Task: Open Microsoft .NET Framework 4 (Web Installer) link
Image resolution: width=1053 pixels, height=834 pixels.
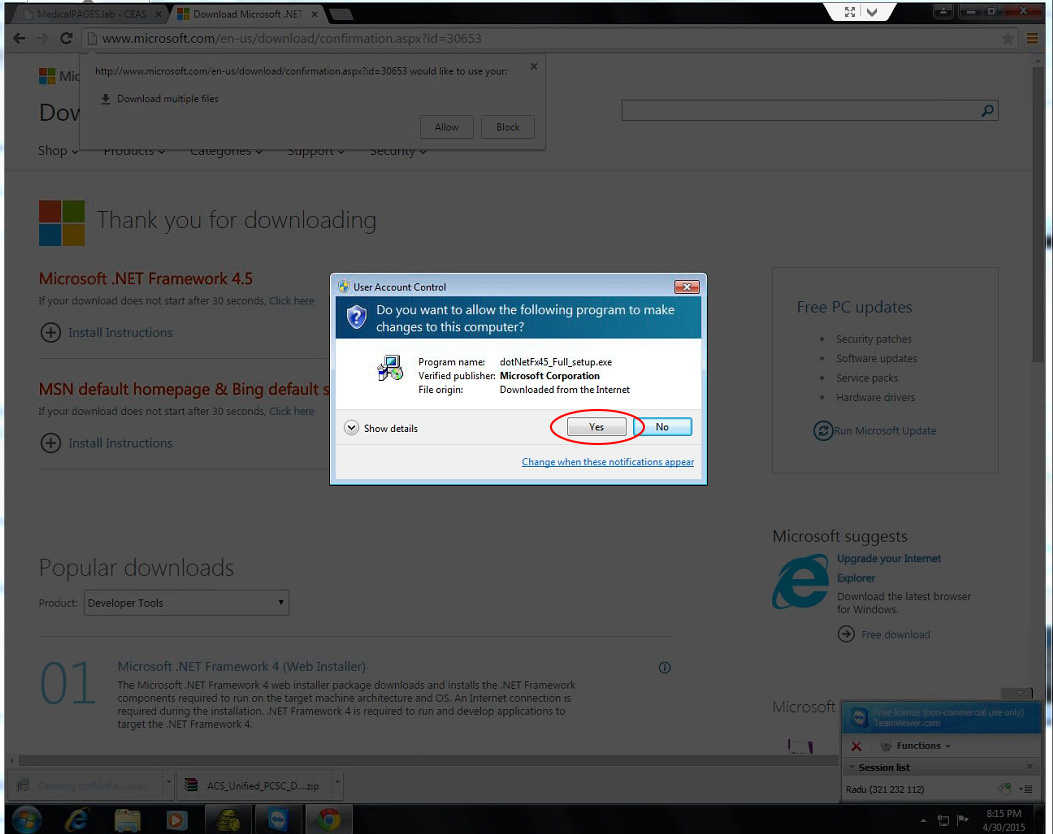Action: pyautogui.click(x=242, y=666)
